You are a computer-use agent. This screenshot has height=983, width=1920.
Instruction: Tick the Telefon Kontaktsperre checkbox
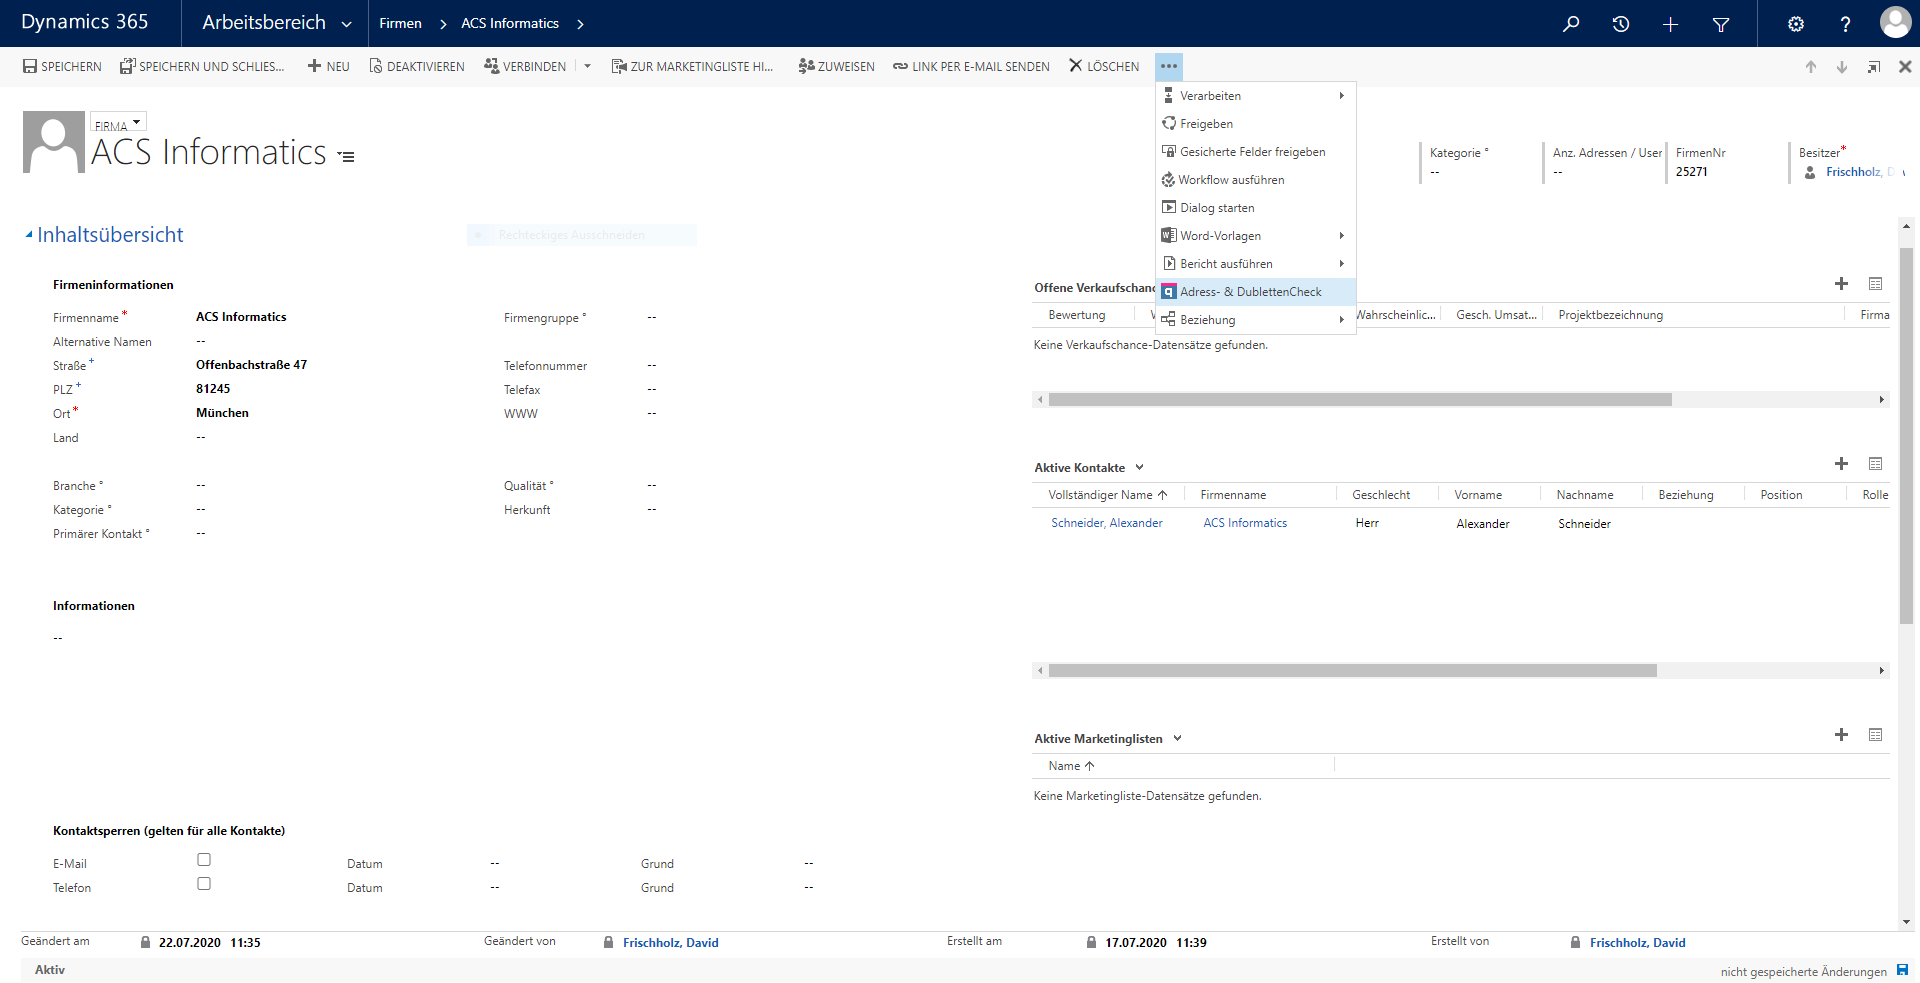pos(204,884)
